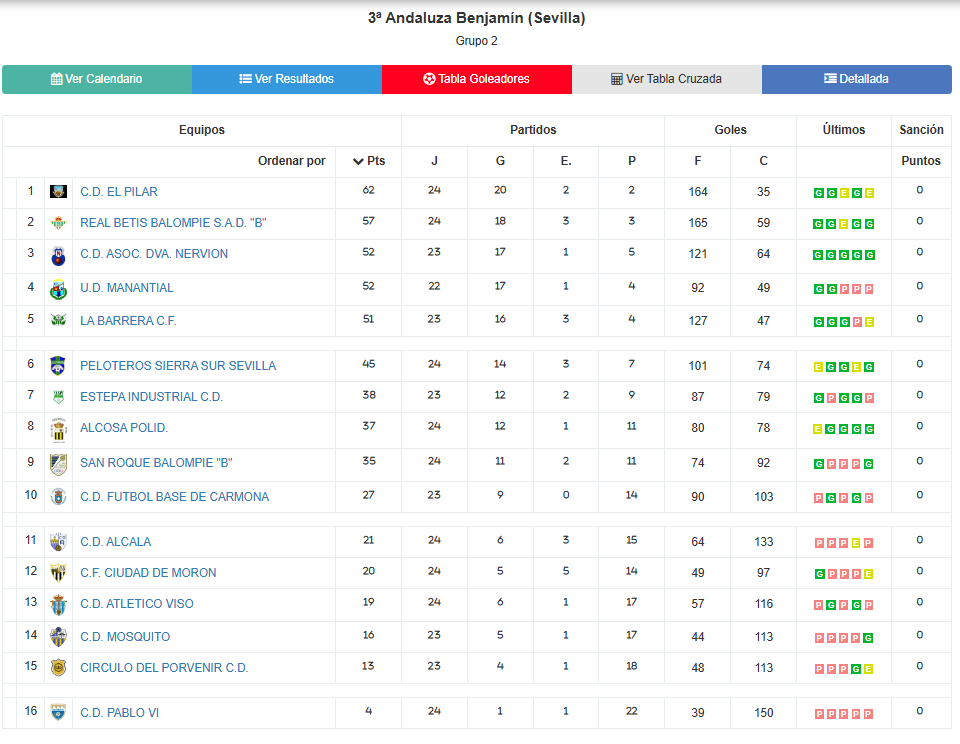The image size is (960, 744).
Task: Open CIRCULO DEL PORVENIR C.D. link
Action: coord(164,667)
